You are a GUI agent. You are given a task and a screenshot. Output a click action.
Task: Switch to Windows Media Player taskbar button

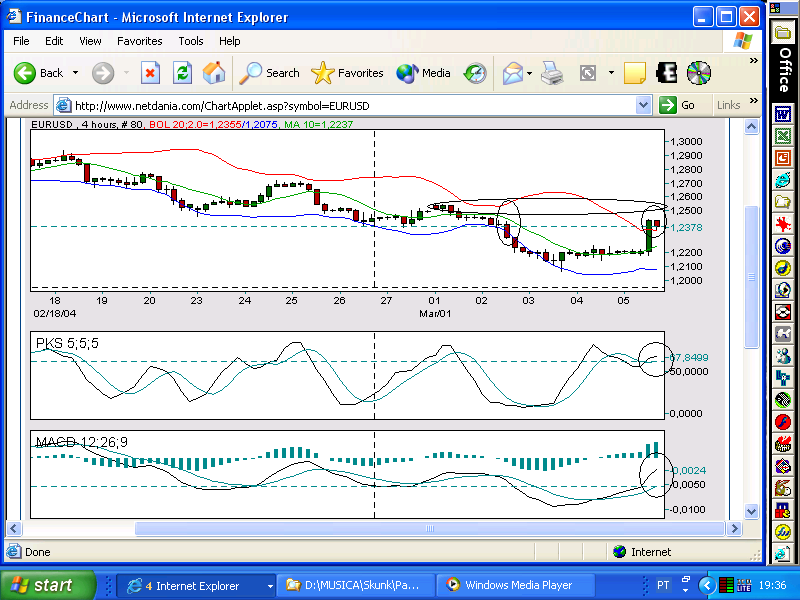click(x=515, y=585)
